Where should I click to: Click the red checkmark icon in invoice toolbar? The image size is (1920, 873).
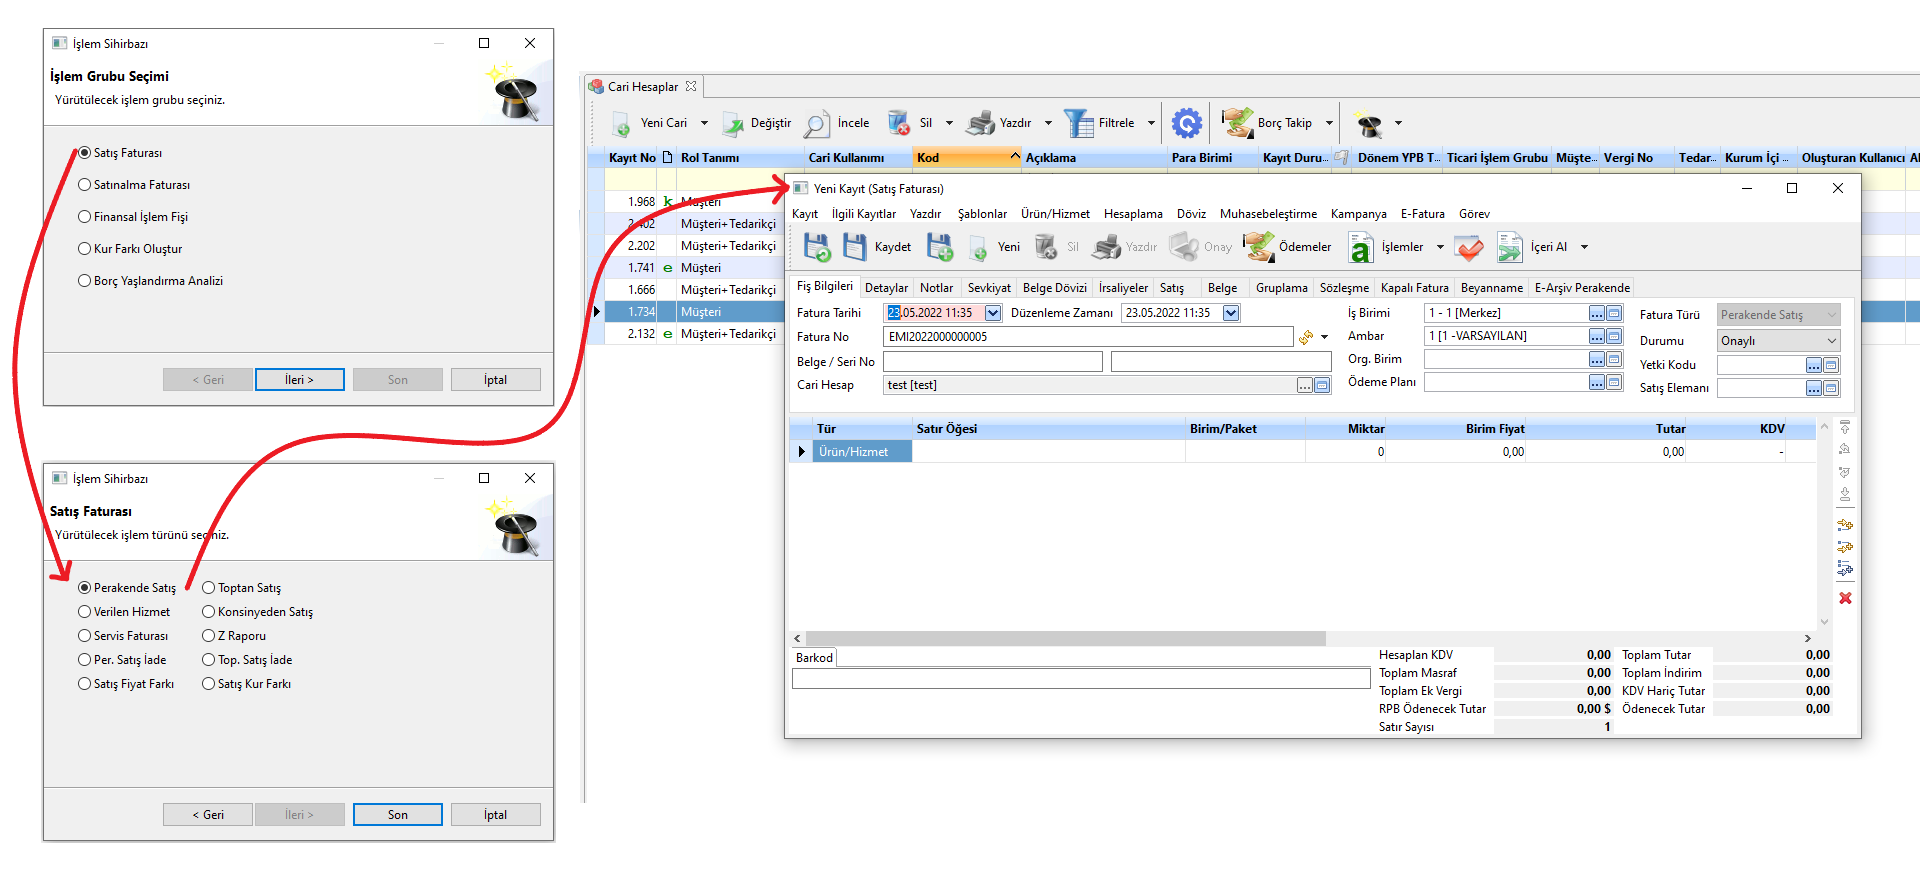(1469, 247)
